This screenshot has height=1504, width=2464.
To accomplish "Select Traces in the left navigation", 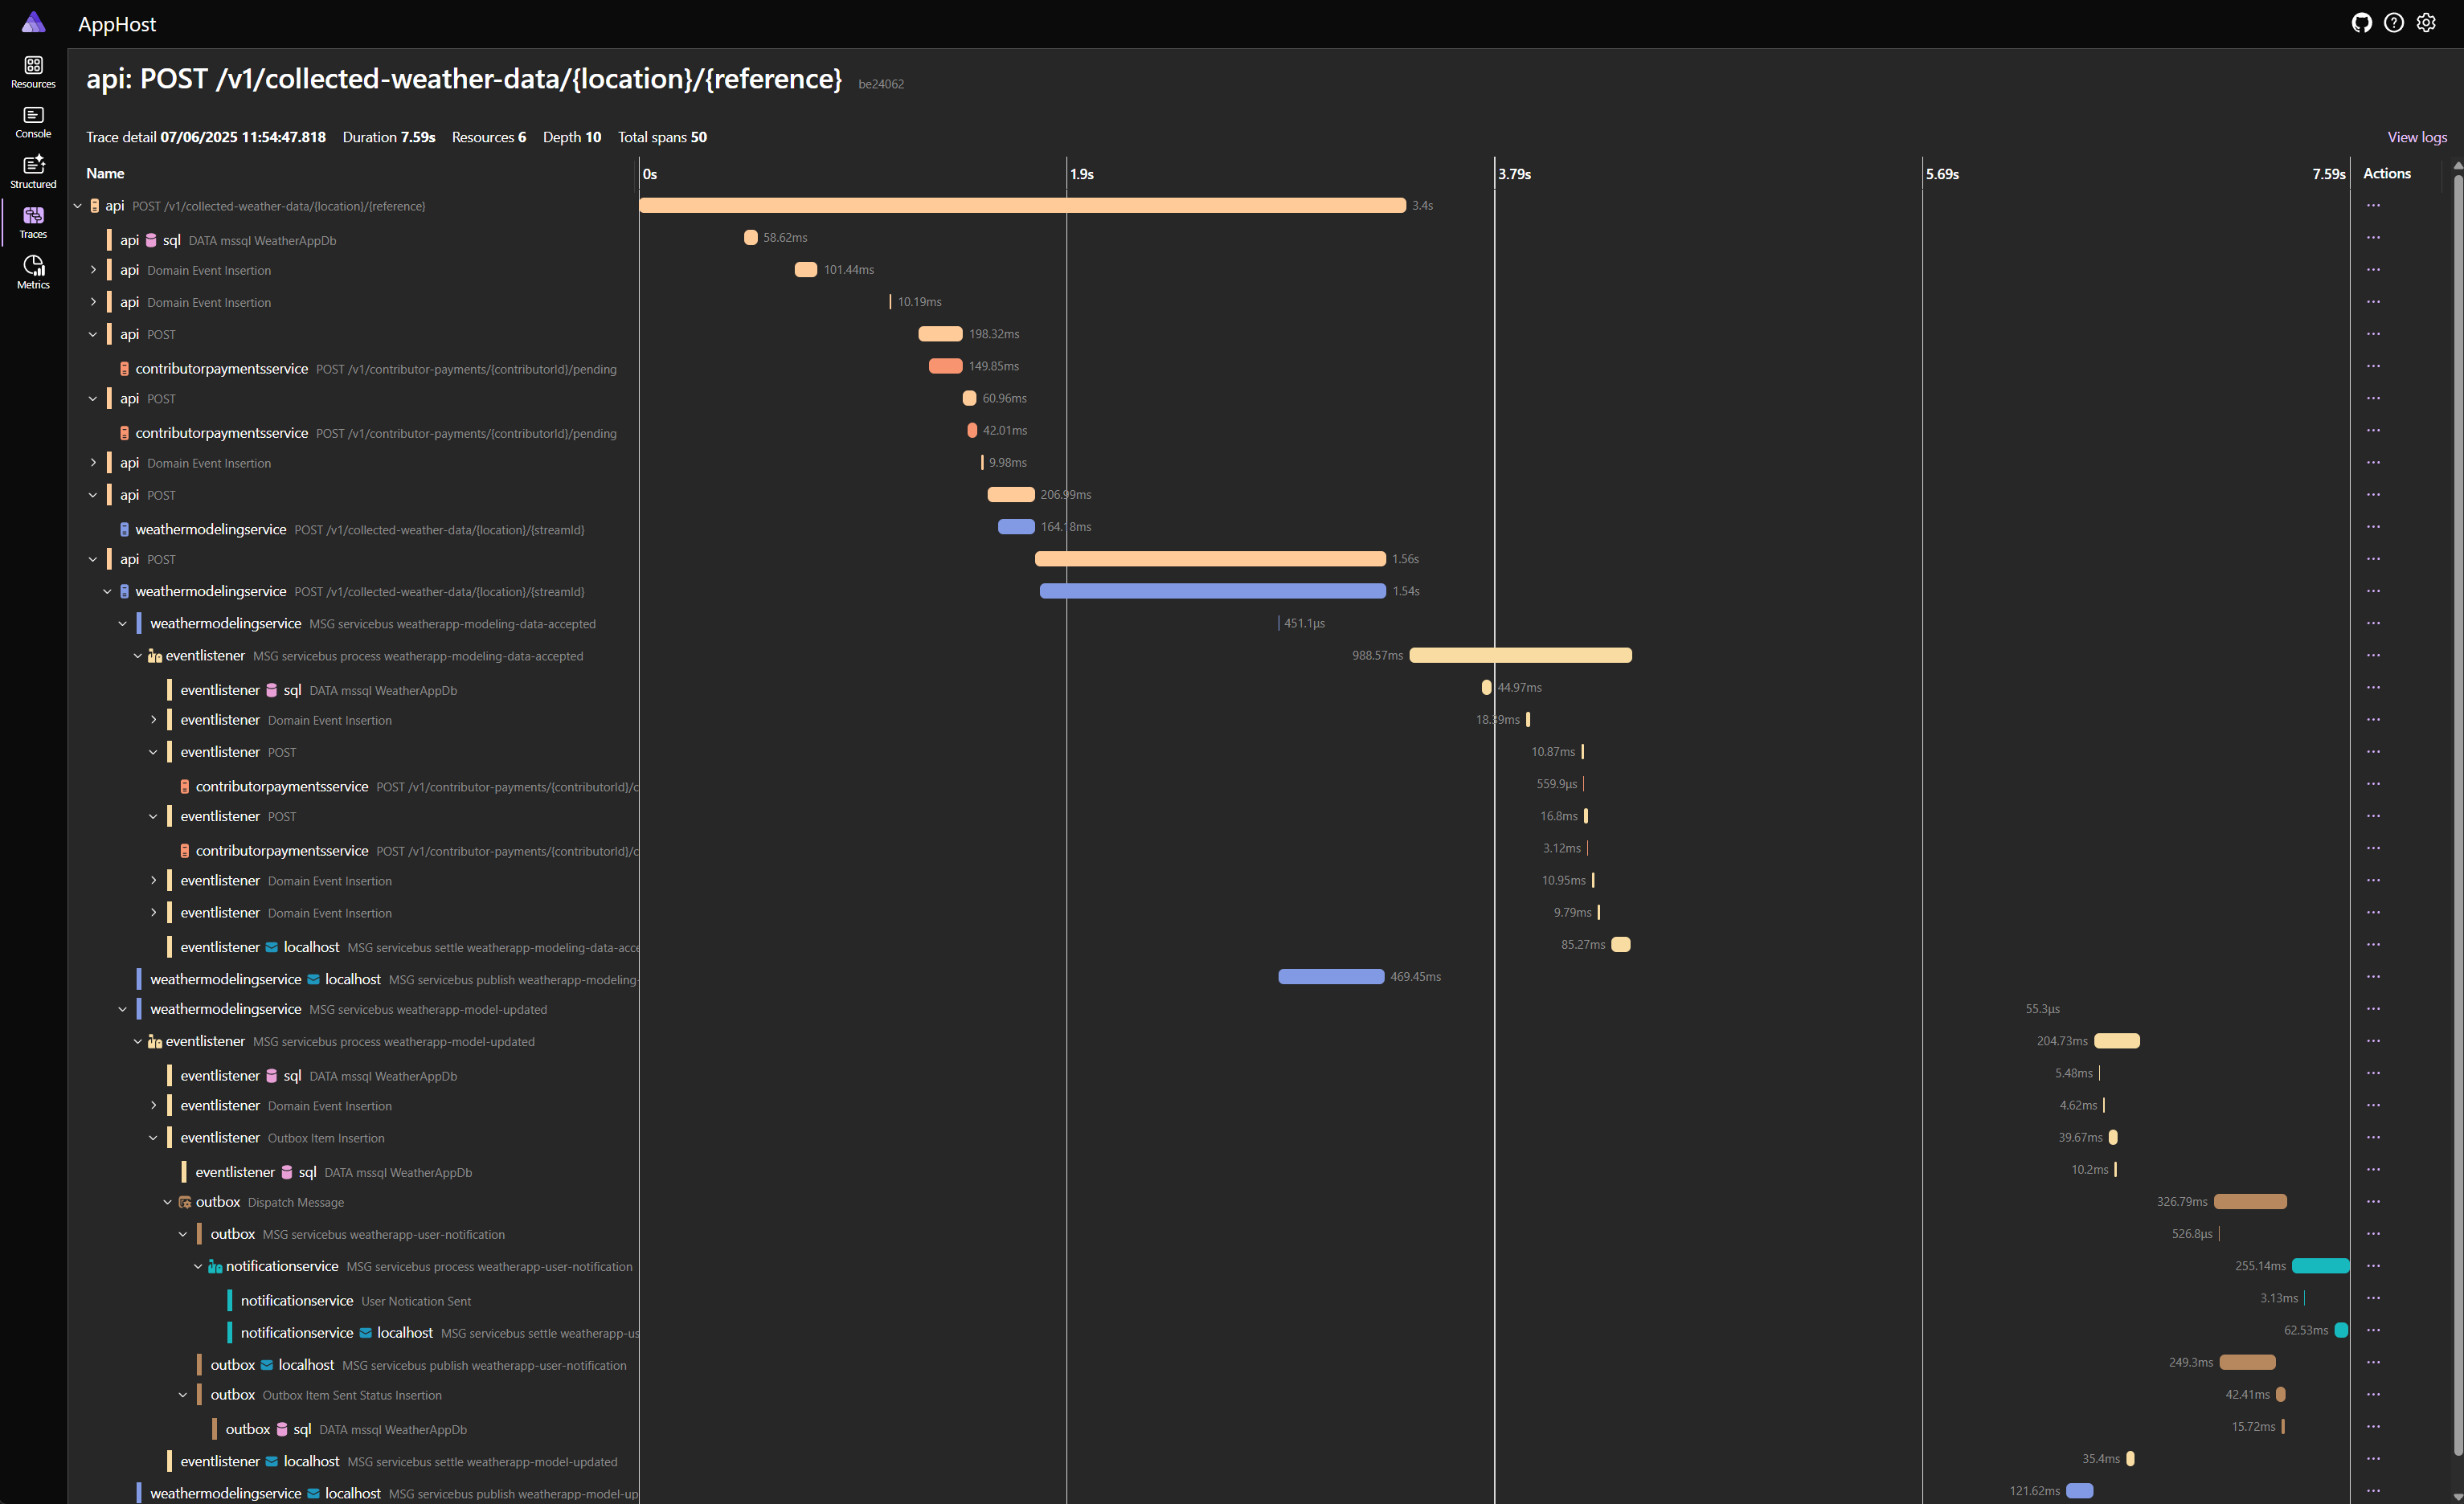I will tap(33, 220).
